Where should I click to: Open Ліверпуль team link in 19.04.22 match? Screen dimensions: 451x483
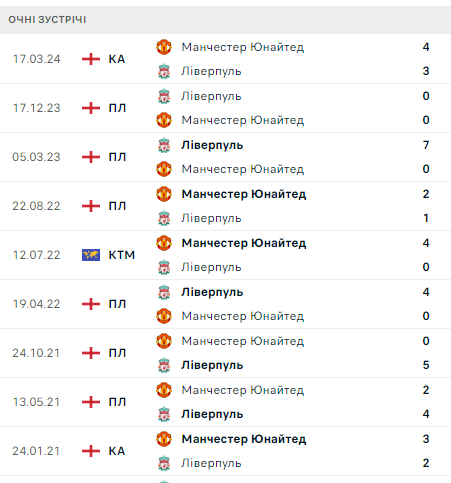(212, 292)
